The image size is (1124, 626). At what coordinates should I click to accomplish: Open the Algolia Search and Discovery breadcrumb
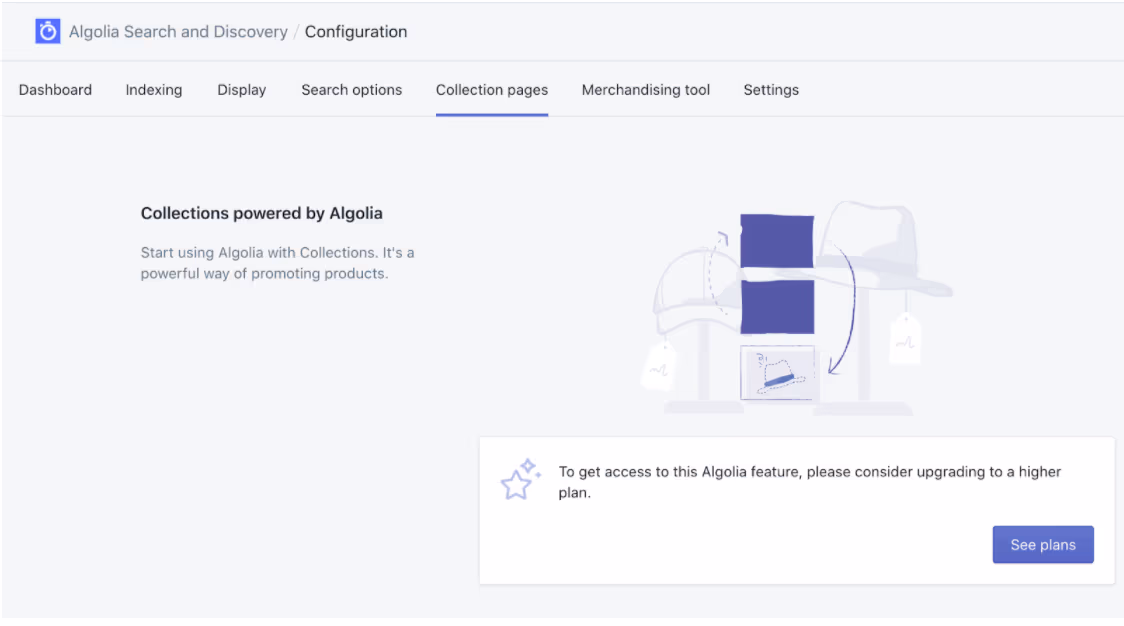click(x=178, y=32)
